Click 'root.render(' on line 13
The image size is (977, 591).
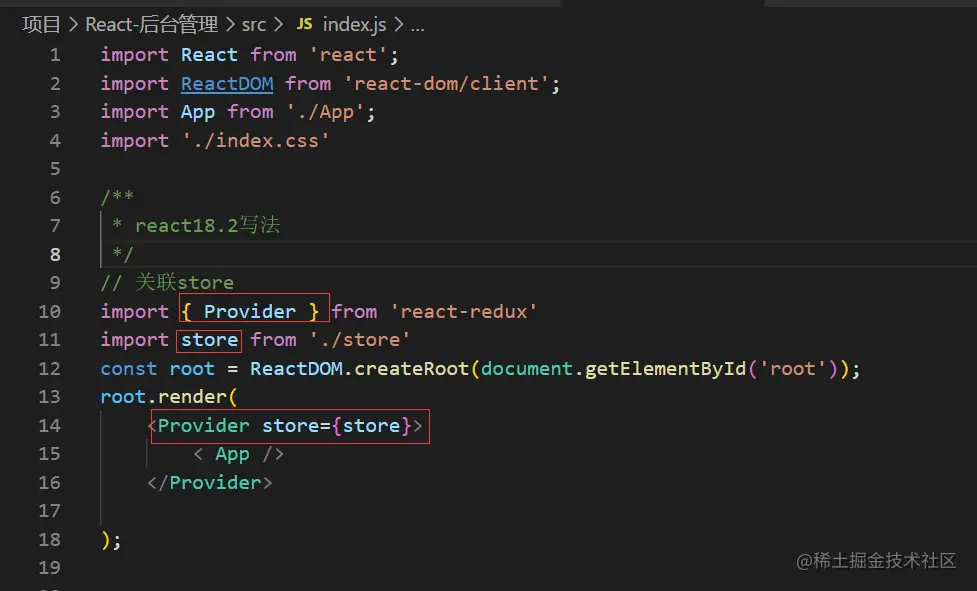[x=169, y=397]
